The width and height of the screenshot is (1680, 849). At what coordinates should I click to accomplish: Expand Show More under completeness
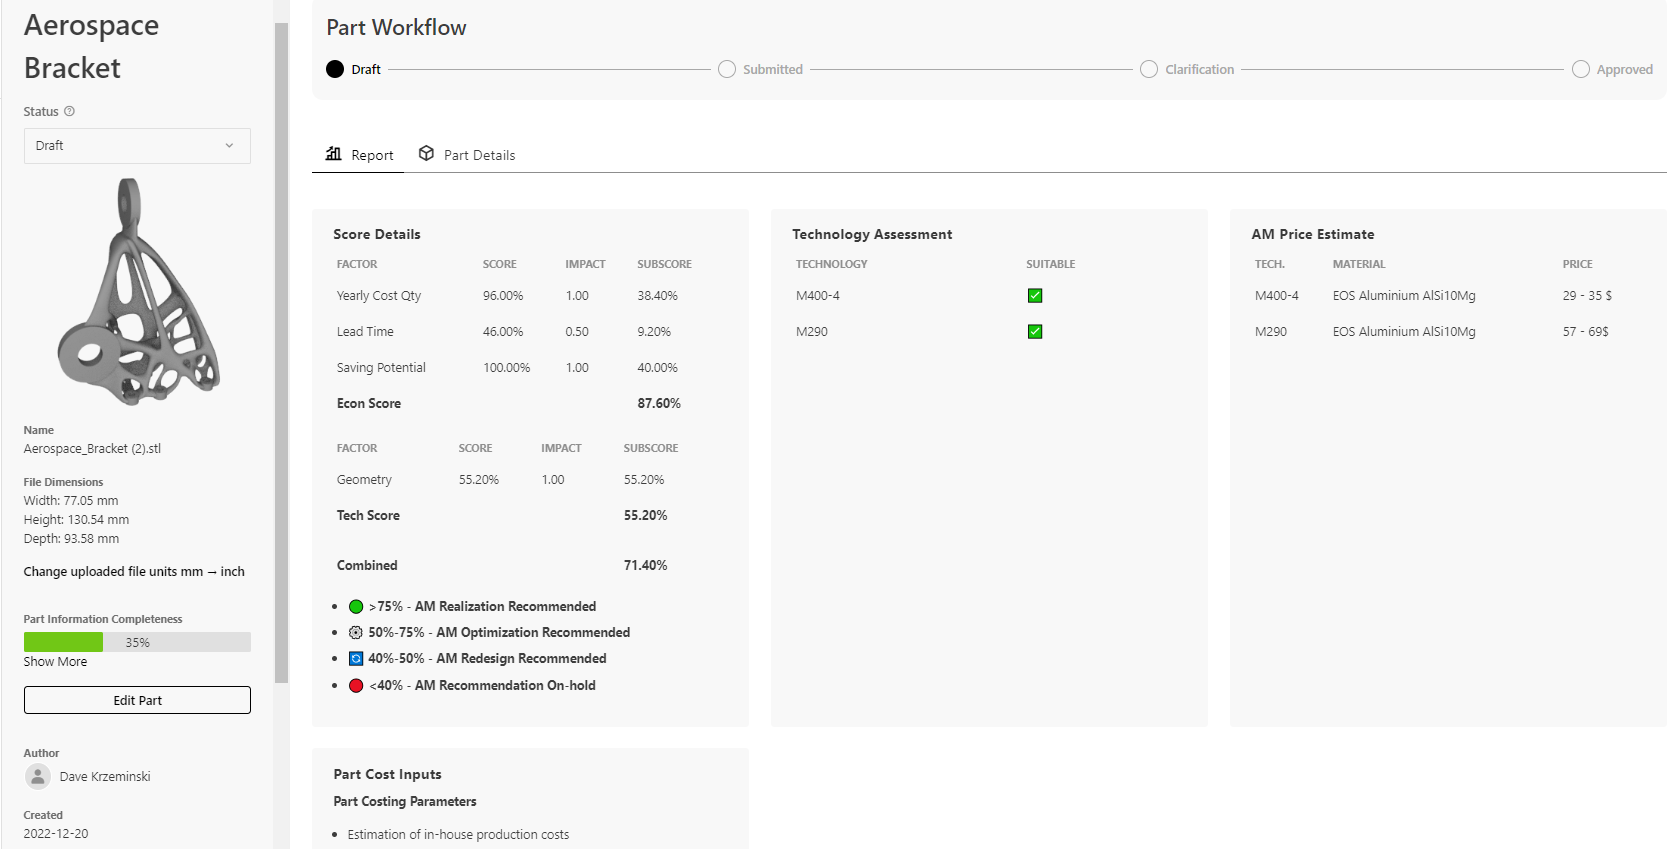pyautogui.click(x=55, y=662)
